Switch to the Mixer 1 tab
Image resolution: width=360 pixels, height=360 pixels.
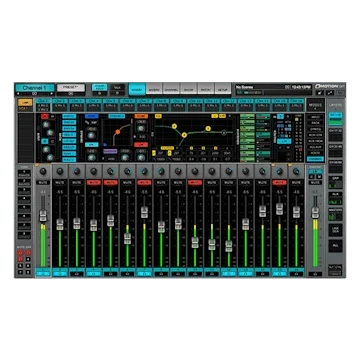[x=137, y=90]
